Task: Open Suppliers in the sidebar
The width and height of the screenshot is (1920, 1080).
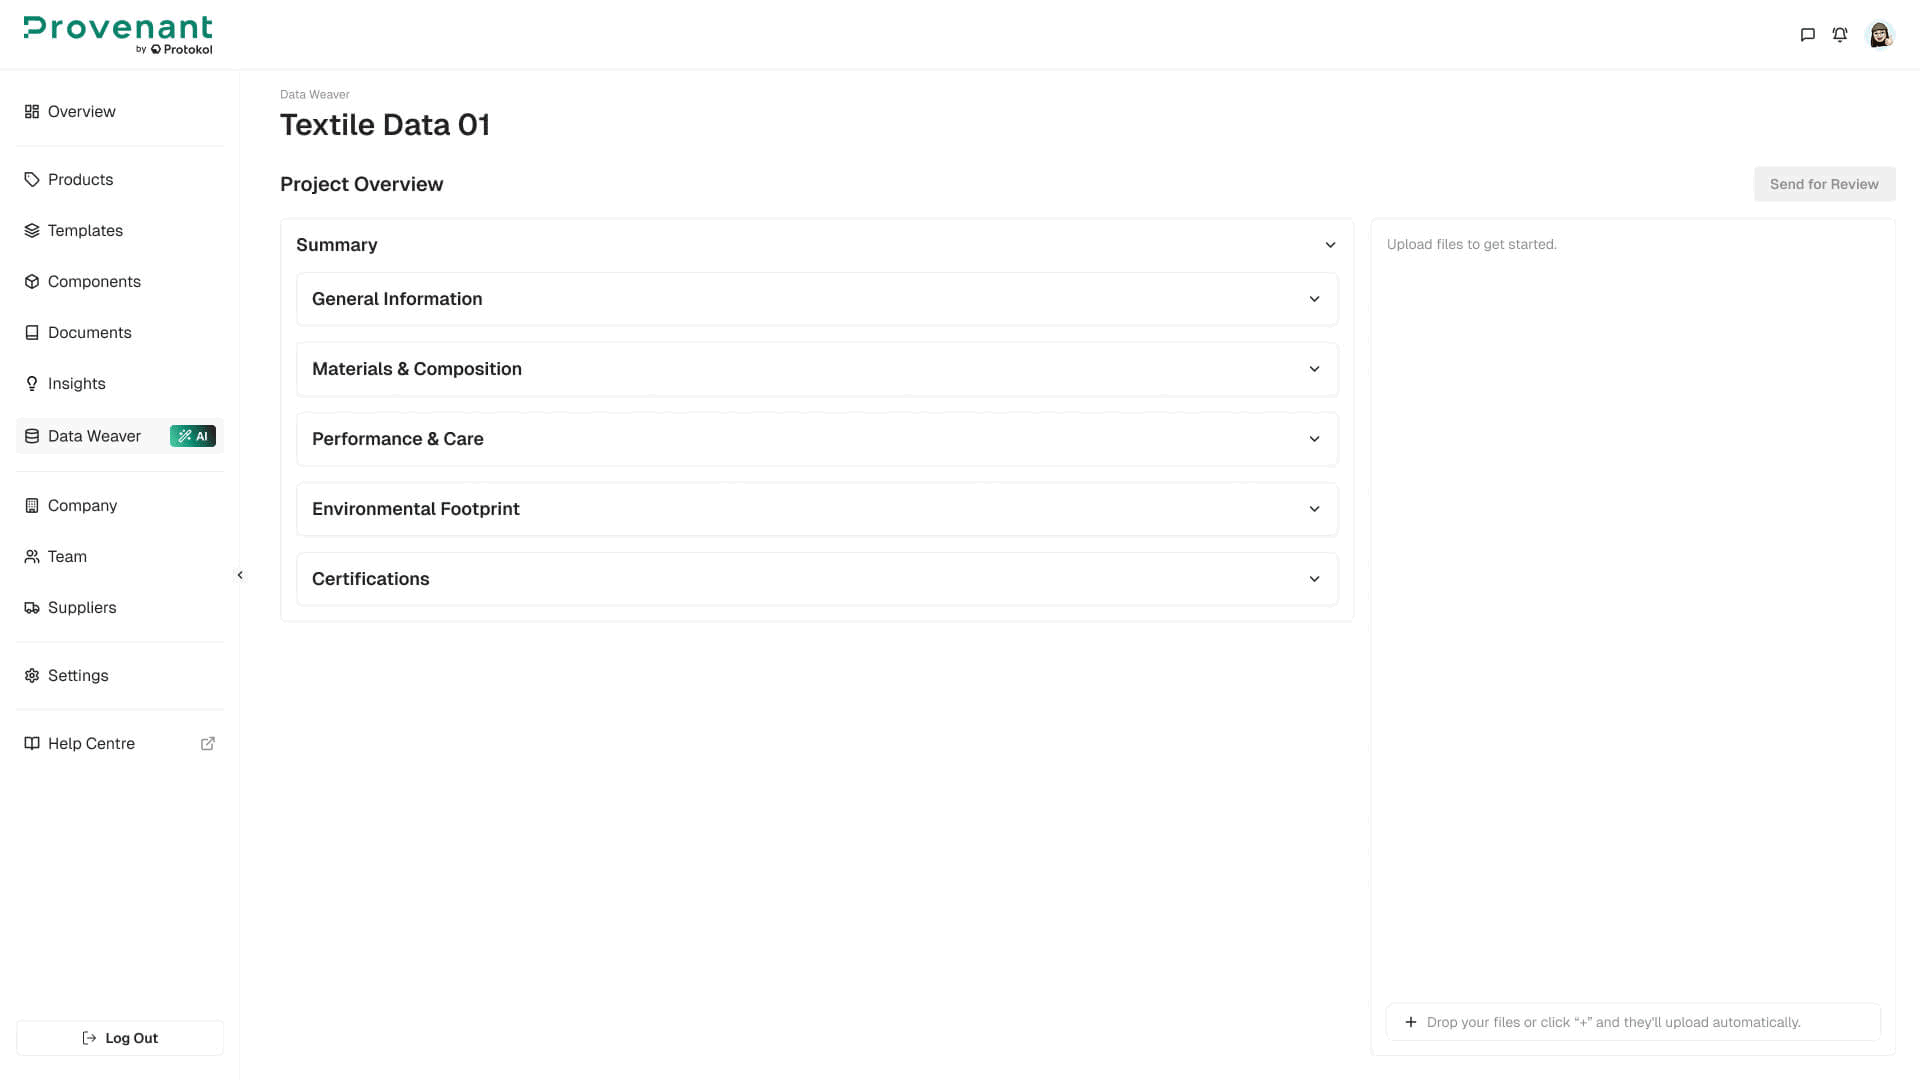Action: tap(120, 608)
